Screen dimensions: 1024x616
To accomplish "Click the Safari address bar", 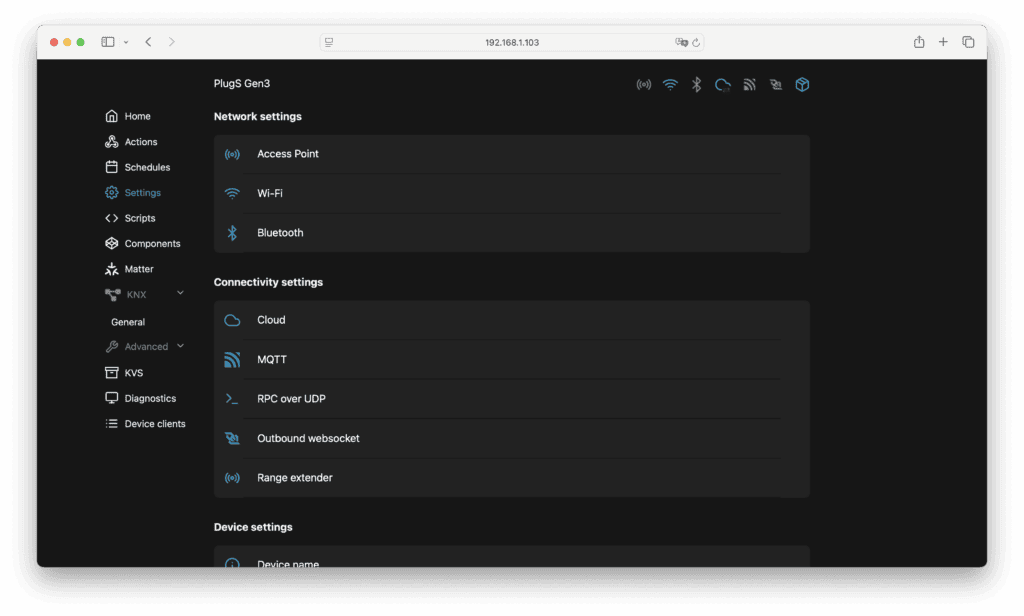I will [511, 42].
